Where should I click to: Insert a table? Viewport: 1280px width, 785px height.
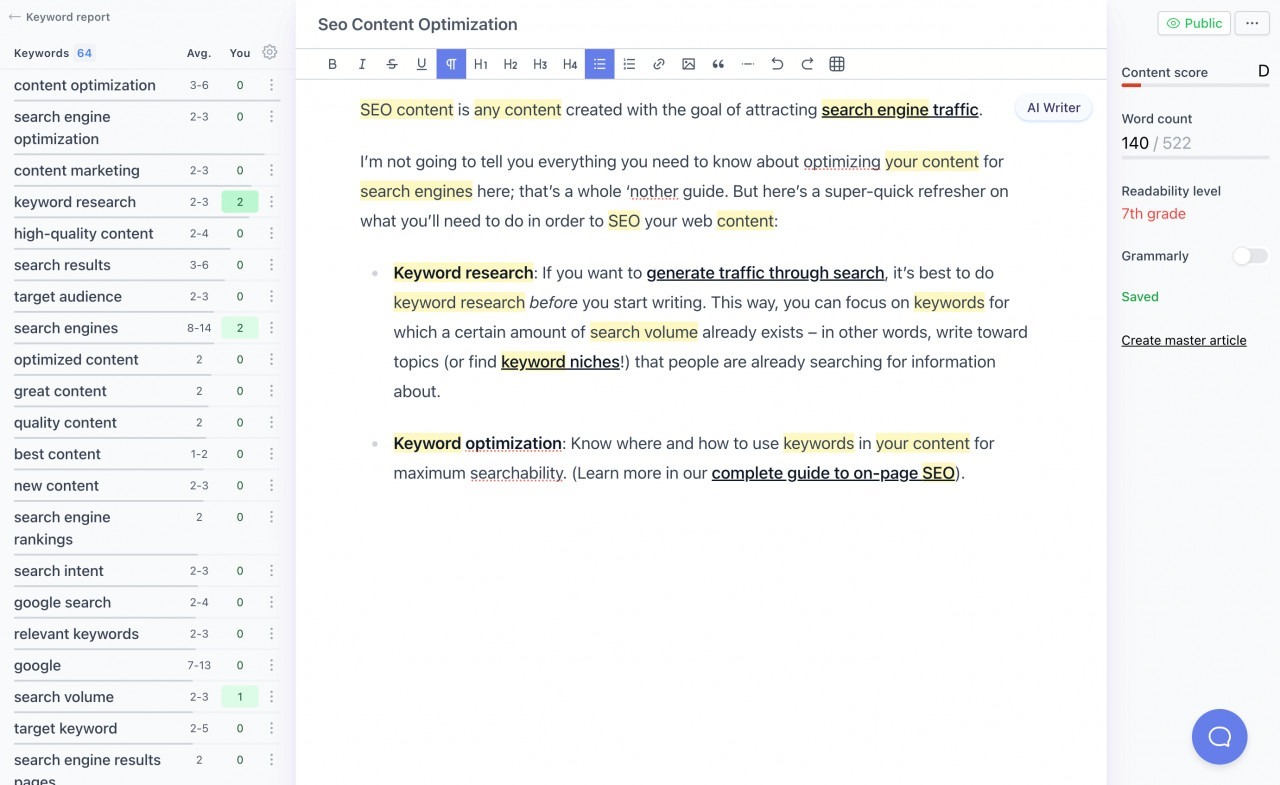pyautogui.click(x=837, y=64)
